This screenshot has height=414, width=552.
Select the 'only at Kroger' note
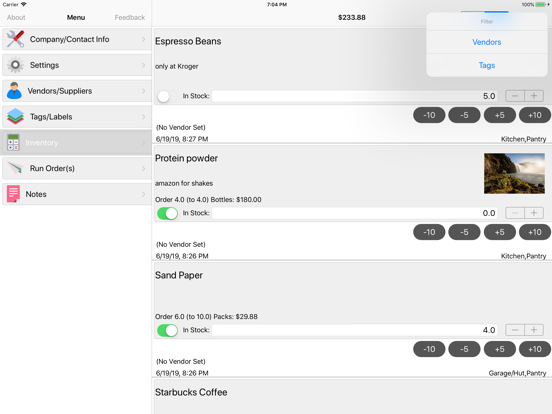click(x=177, y=66)
